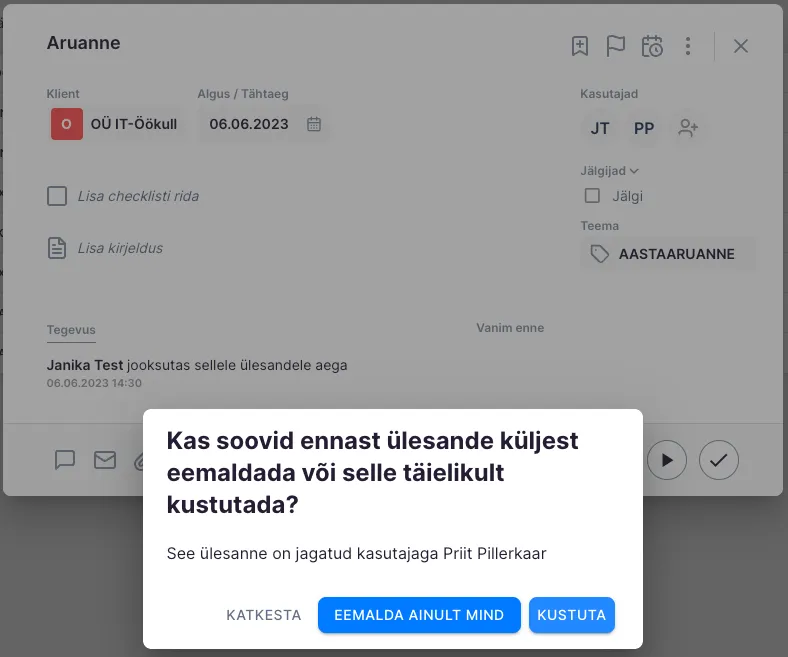This screenshot has width=788, height=657.
Task: Tick the checklist row checkbox
Action: (57, 196)
